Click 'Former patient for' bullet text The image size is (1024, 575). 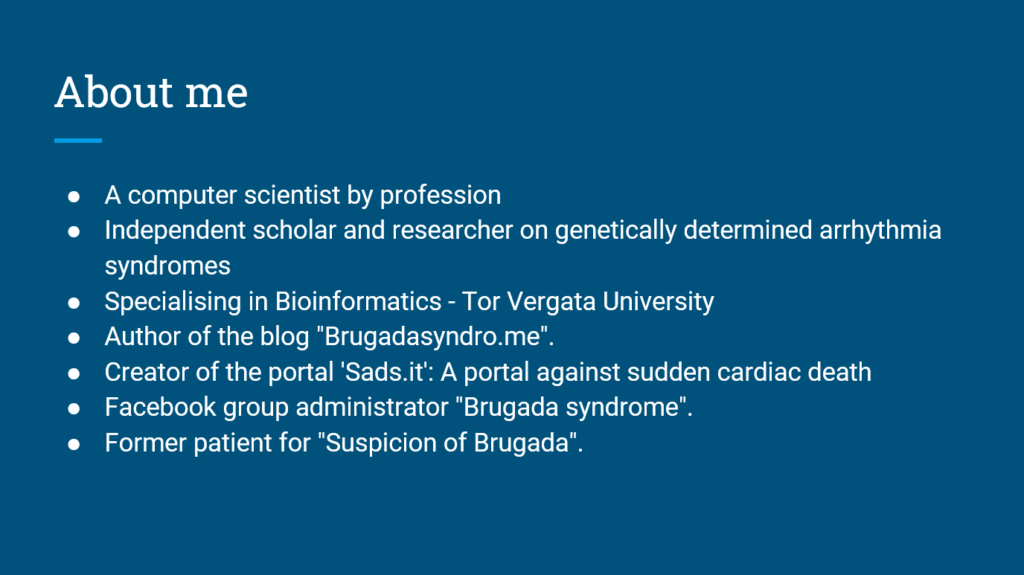tap(207, 443)
